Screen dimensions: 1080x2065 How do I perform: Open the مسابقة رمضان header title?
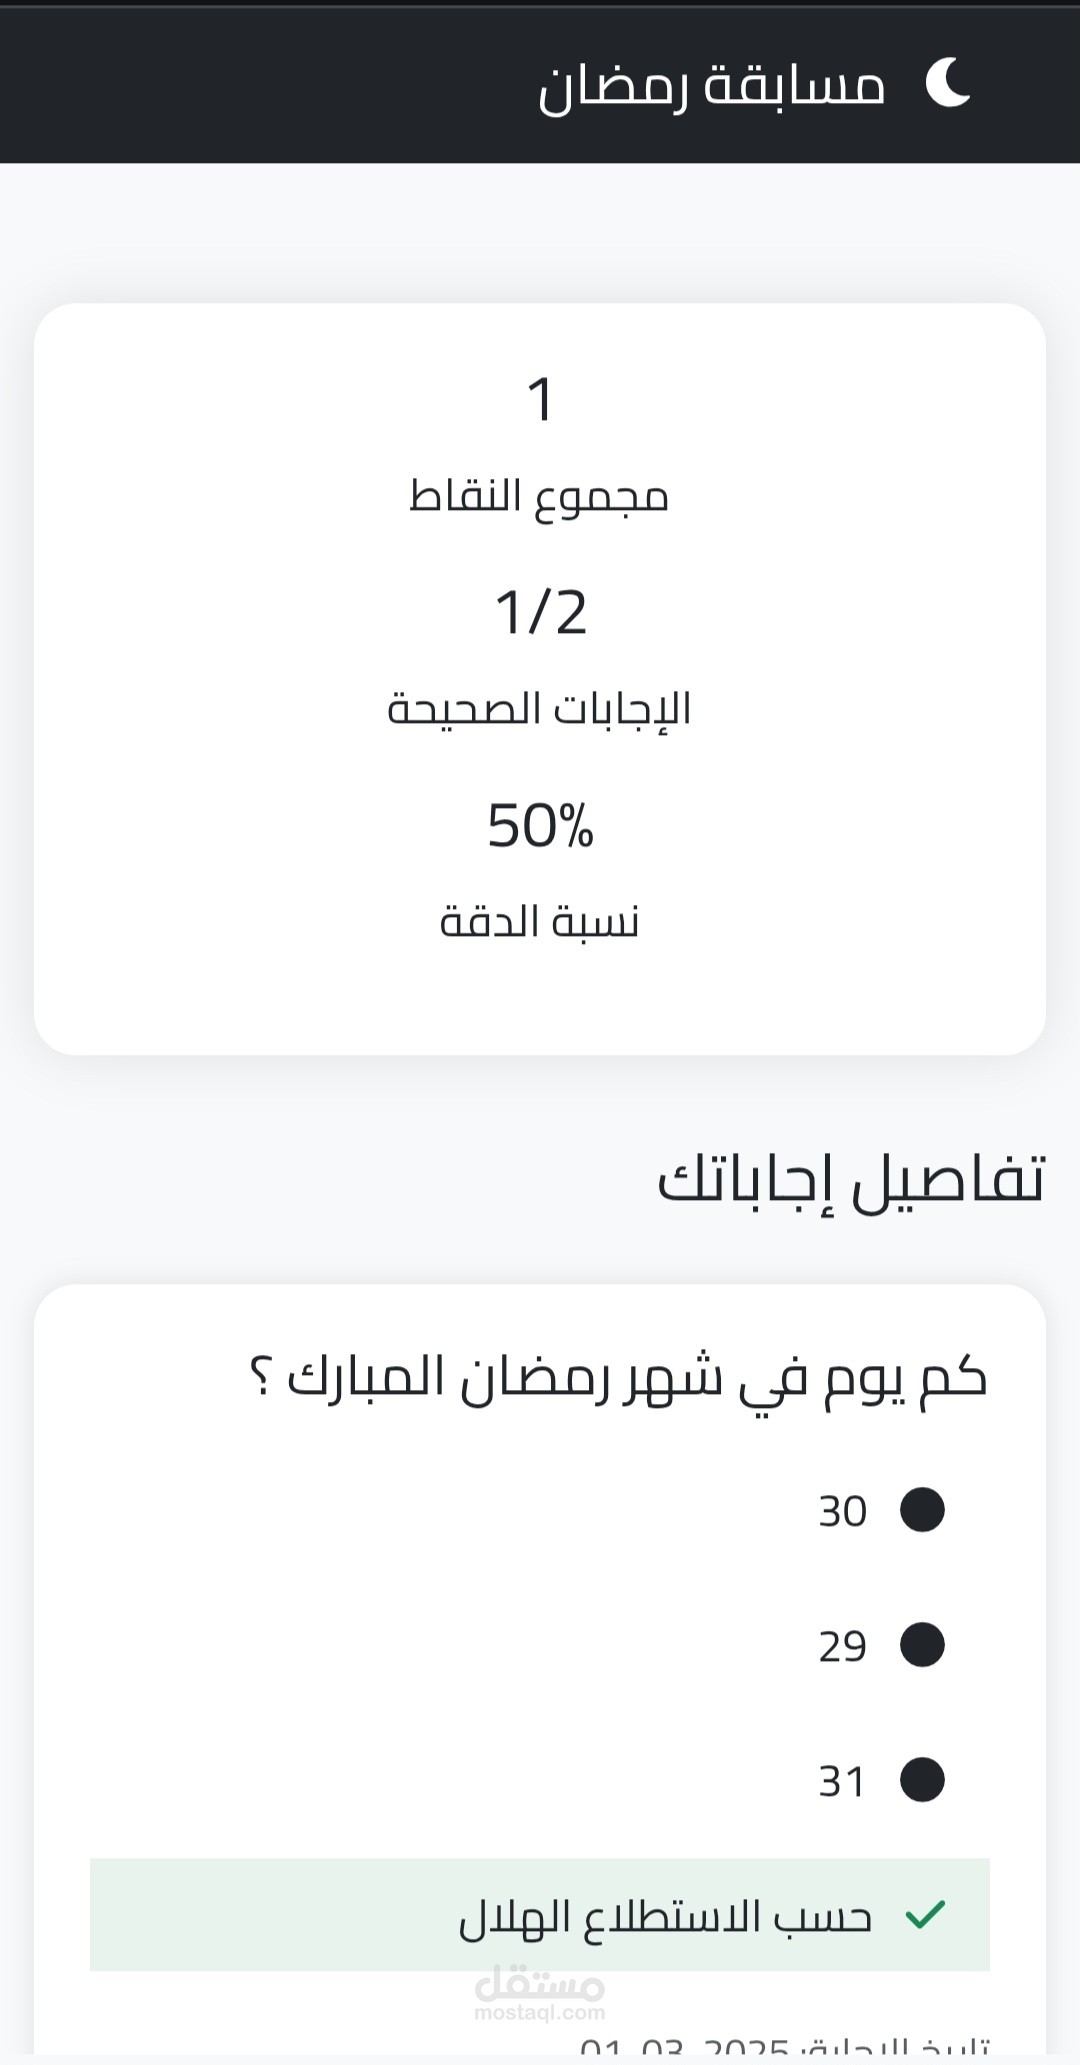[x=711, y=86]
